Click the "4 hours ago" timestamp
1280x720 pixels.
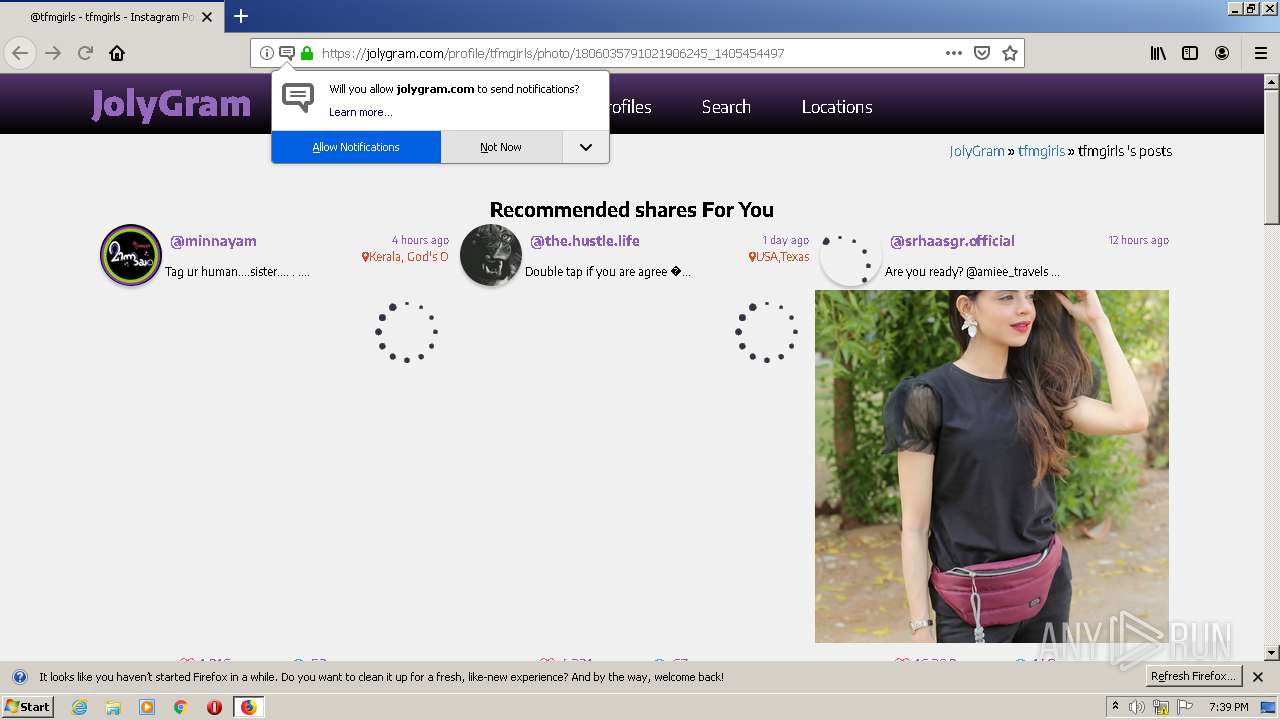(x=420, y=240)
